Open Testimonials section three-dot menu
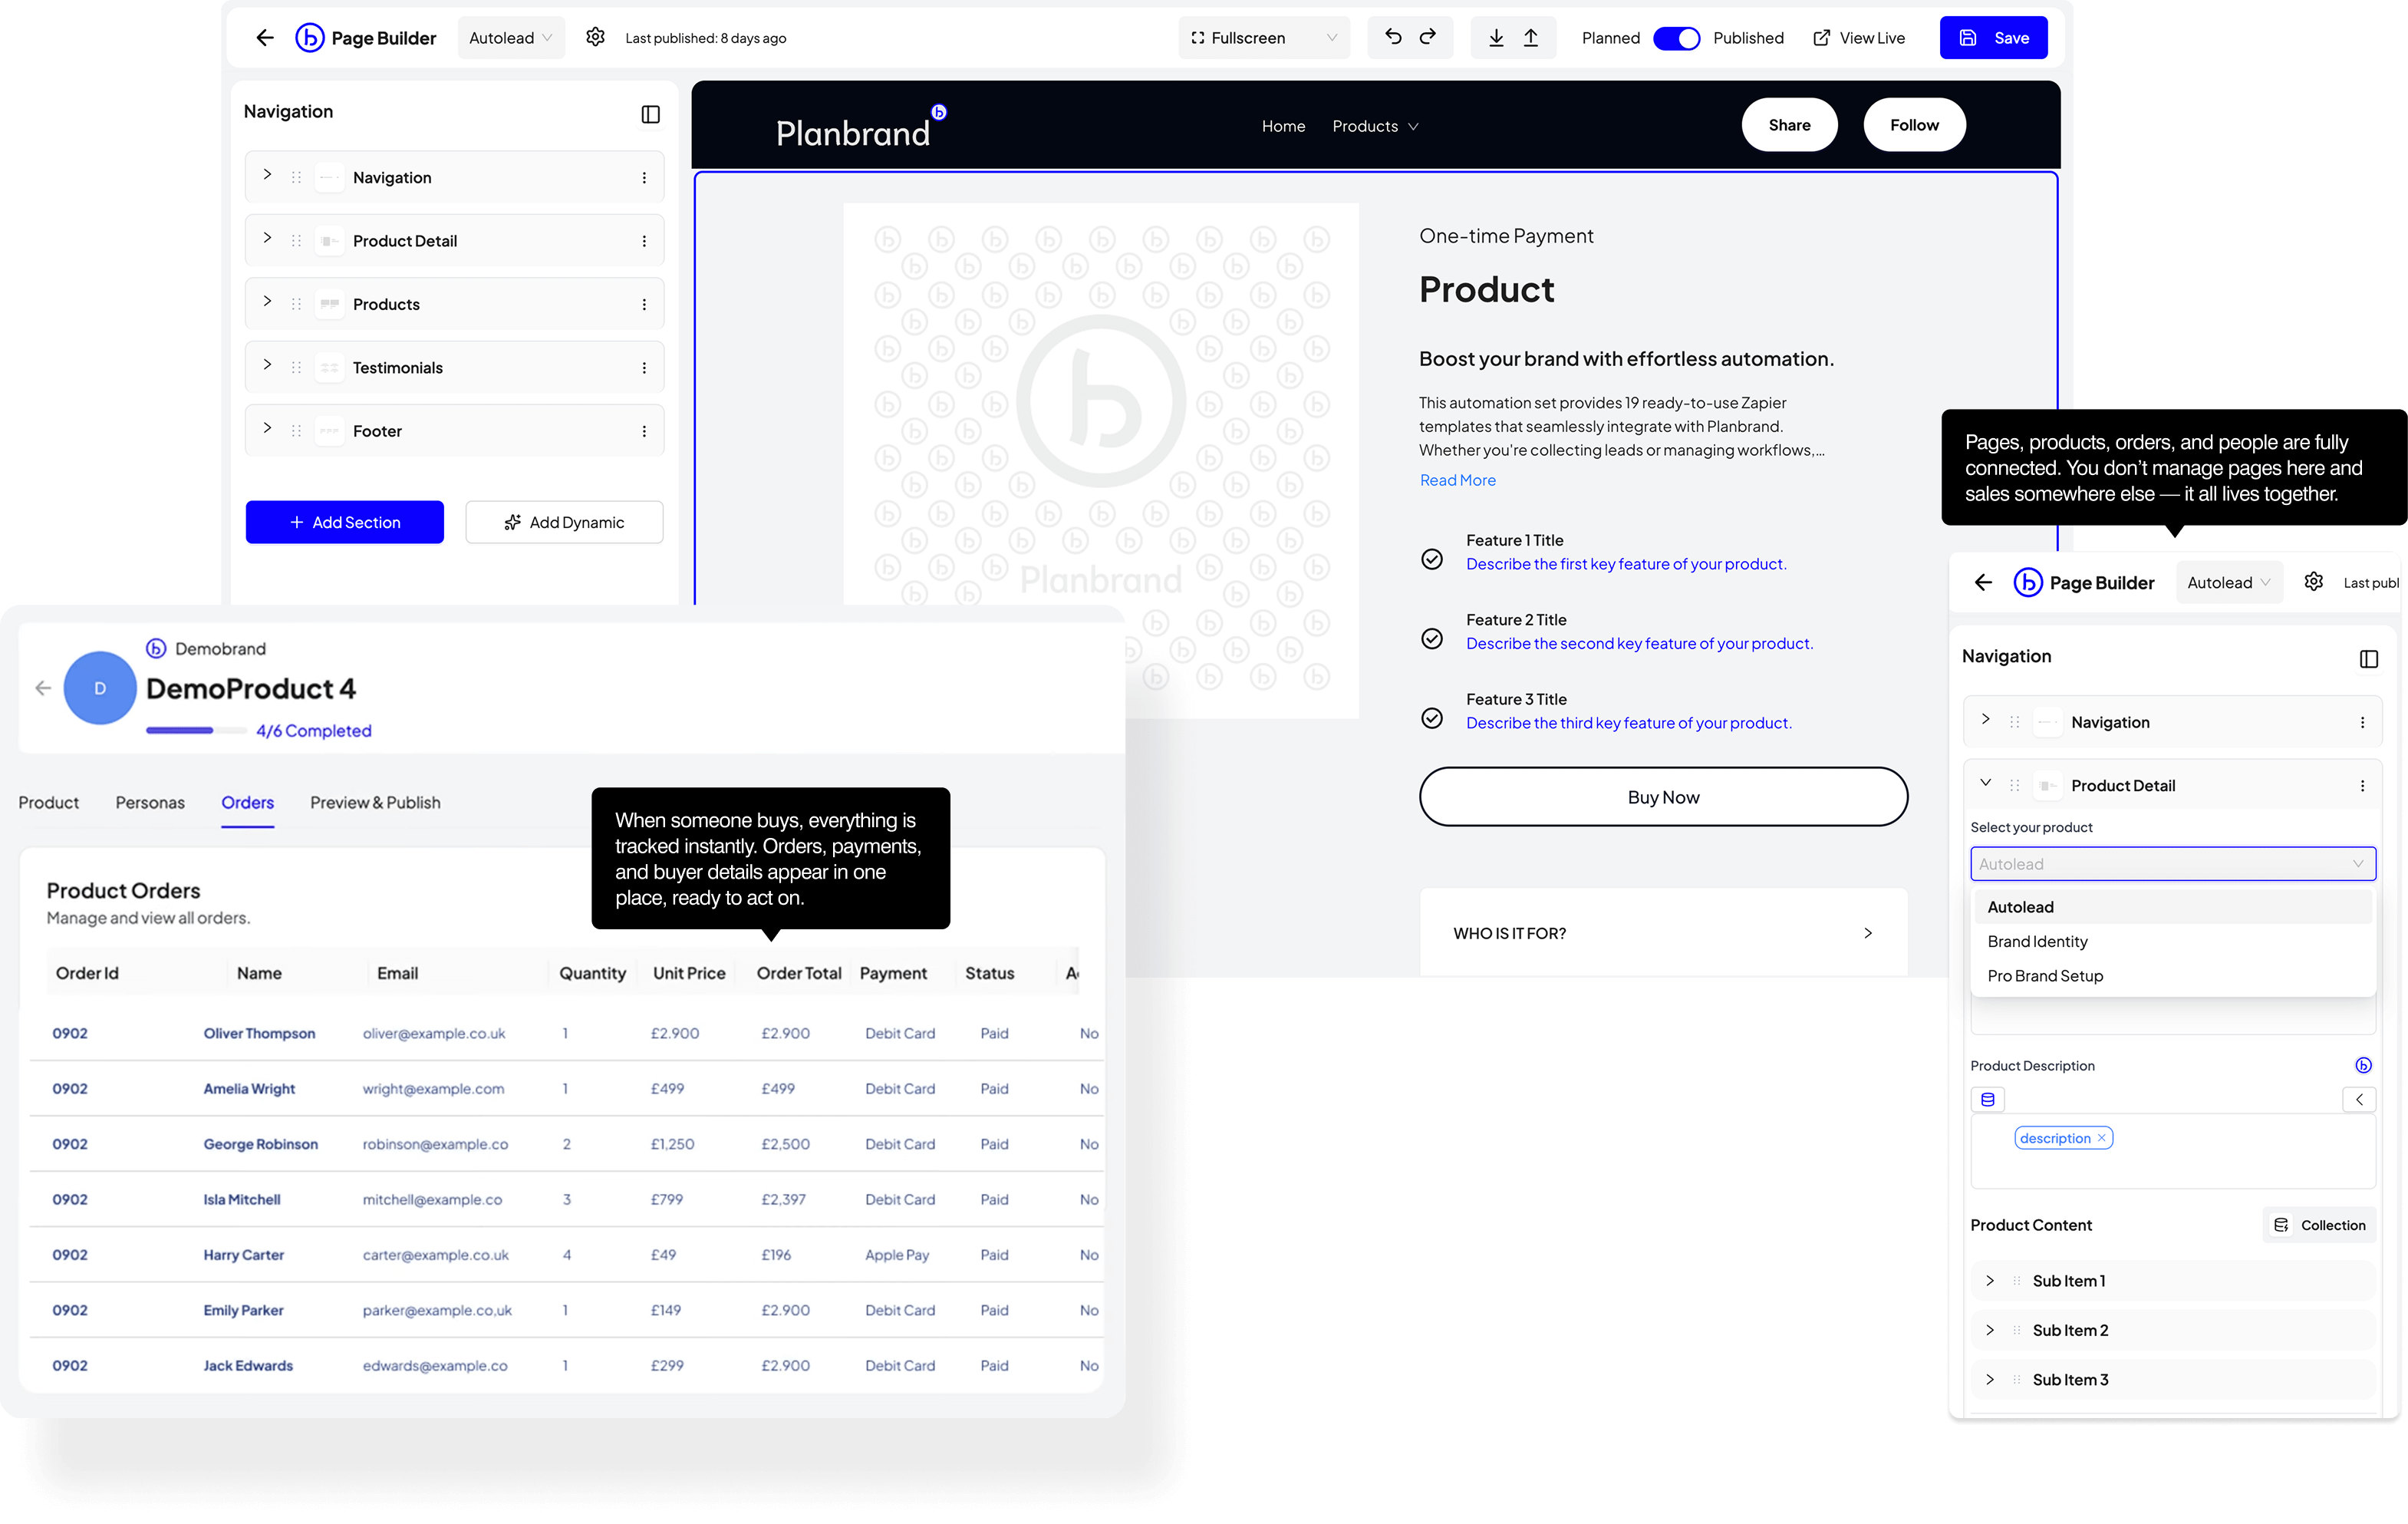This screenshot has height=1524, width=2408. click(x=644, y=368)
